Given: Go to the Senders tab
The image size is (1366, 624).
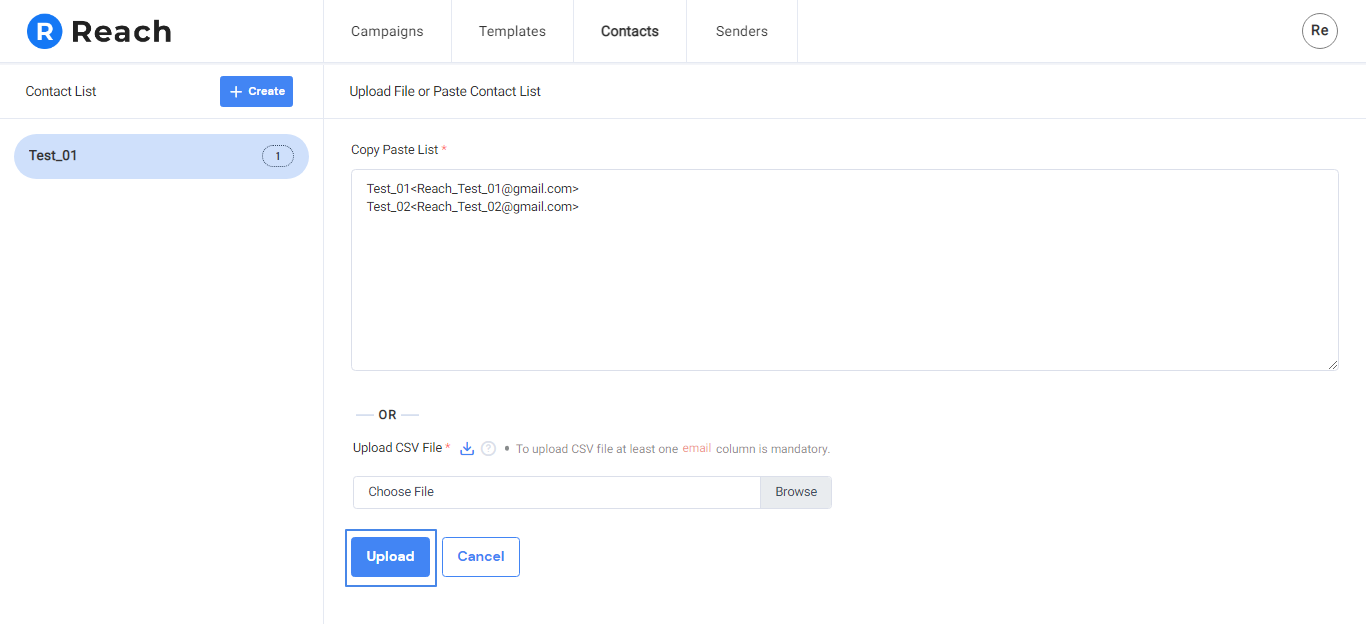Looking at the screenshot, I should tap(742, 31).
